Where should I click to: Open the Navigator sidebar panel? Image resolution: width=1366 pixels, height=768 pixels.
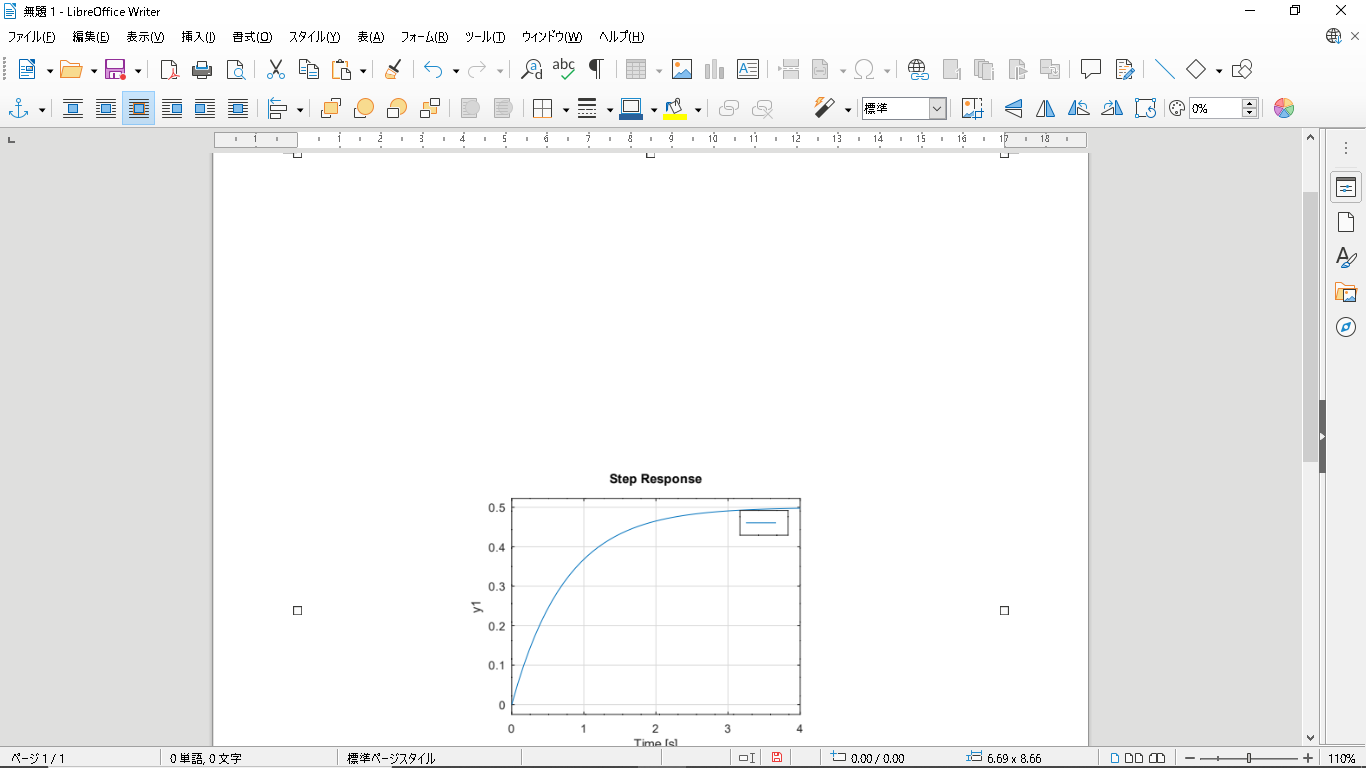pyautogui.click(x=1346, y=327)
